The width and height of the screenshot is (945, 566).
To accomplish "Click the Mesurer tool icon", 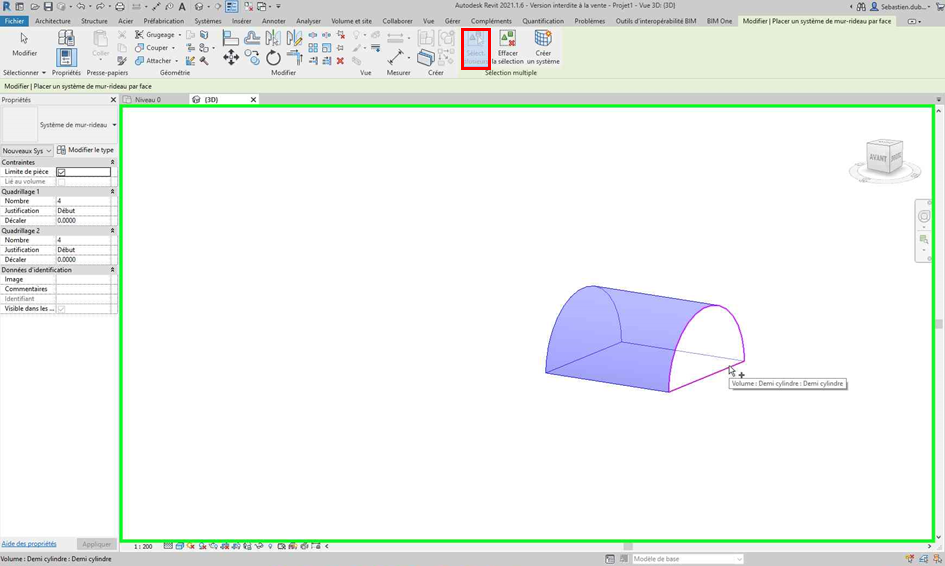I will point(396,58).
